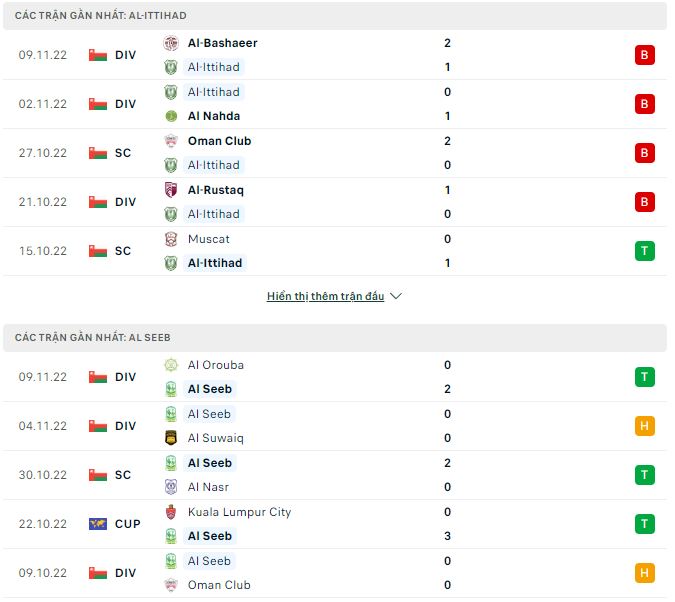This screenshot has height=602, width=675.
Task: Click the Al-Rustaq team crest icon
Action: point(171,190)
